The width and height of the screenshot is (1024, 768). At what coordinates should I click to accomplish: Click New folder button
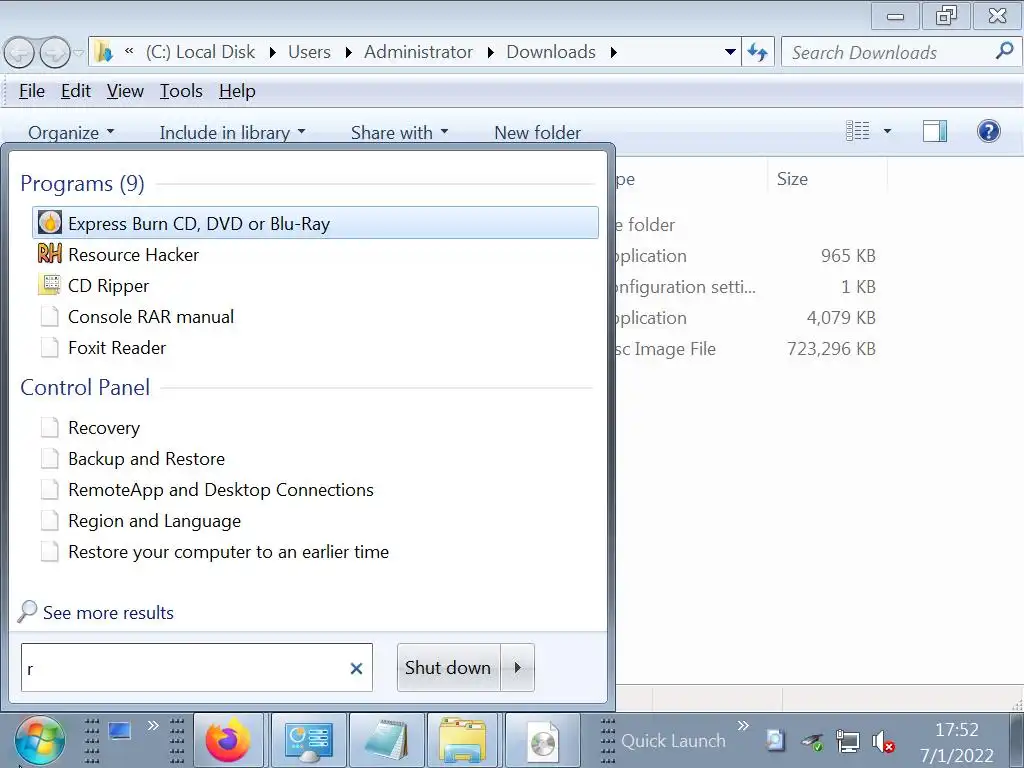tap(537, 133)
